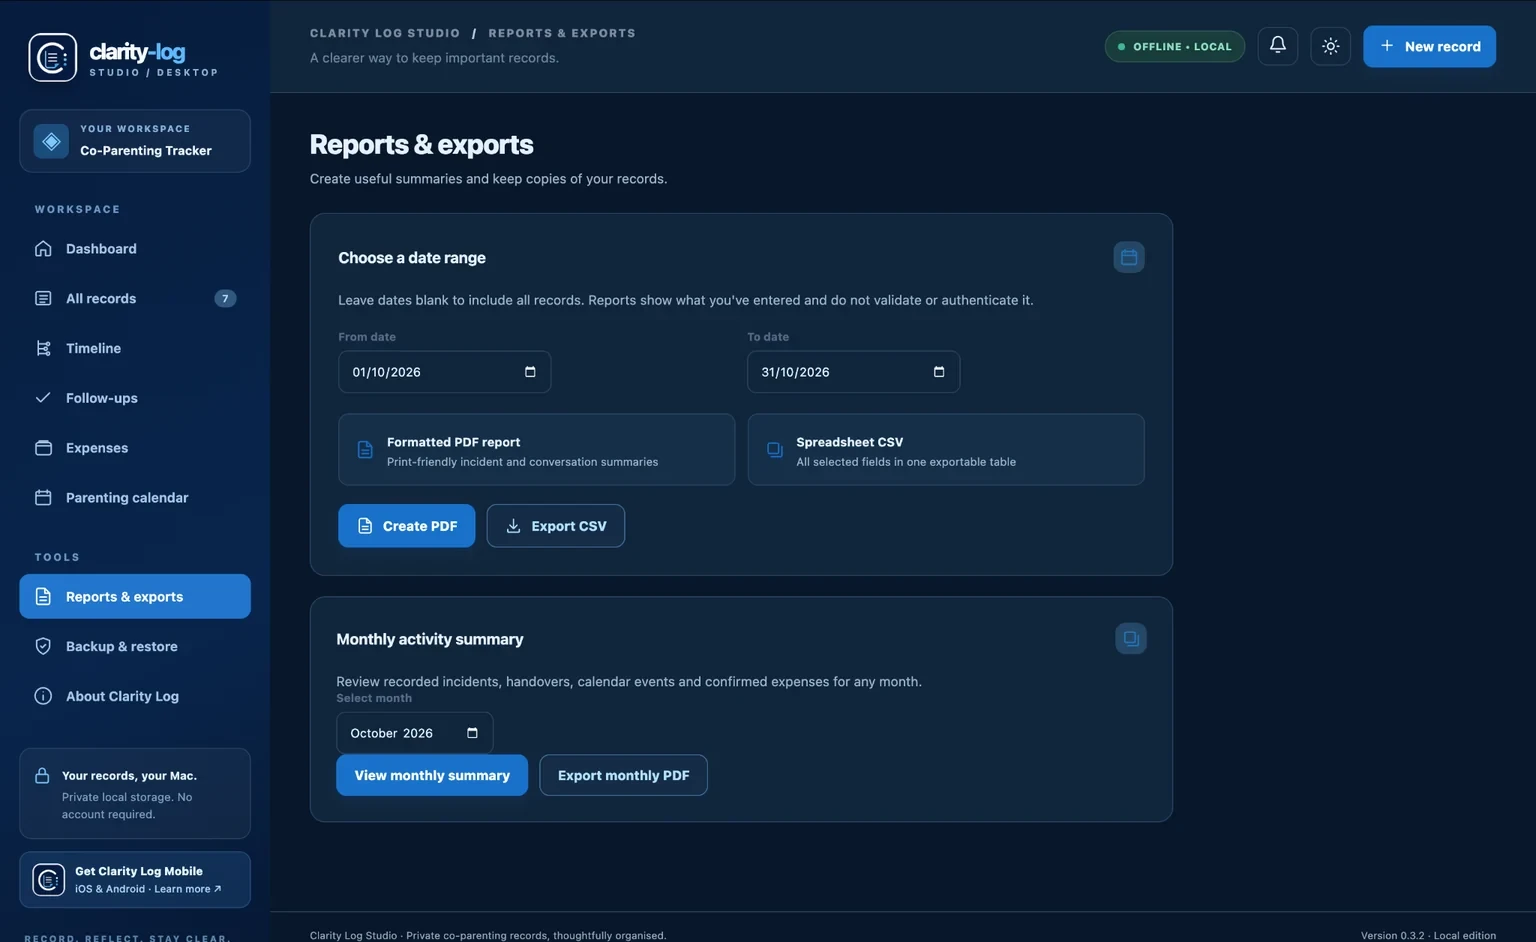Open the Select month picker icon
The width and height of the screenshot is (1536, 942).
tap(472, 733)
